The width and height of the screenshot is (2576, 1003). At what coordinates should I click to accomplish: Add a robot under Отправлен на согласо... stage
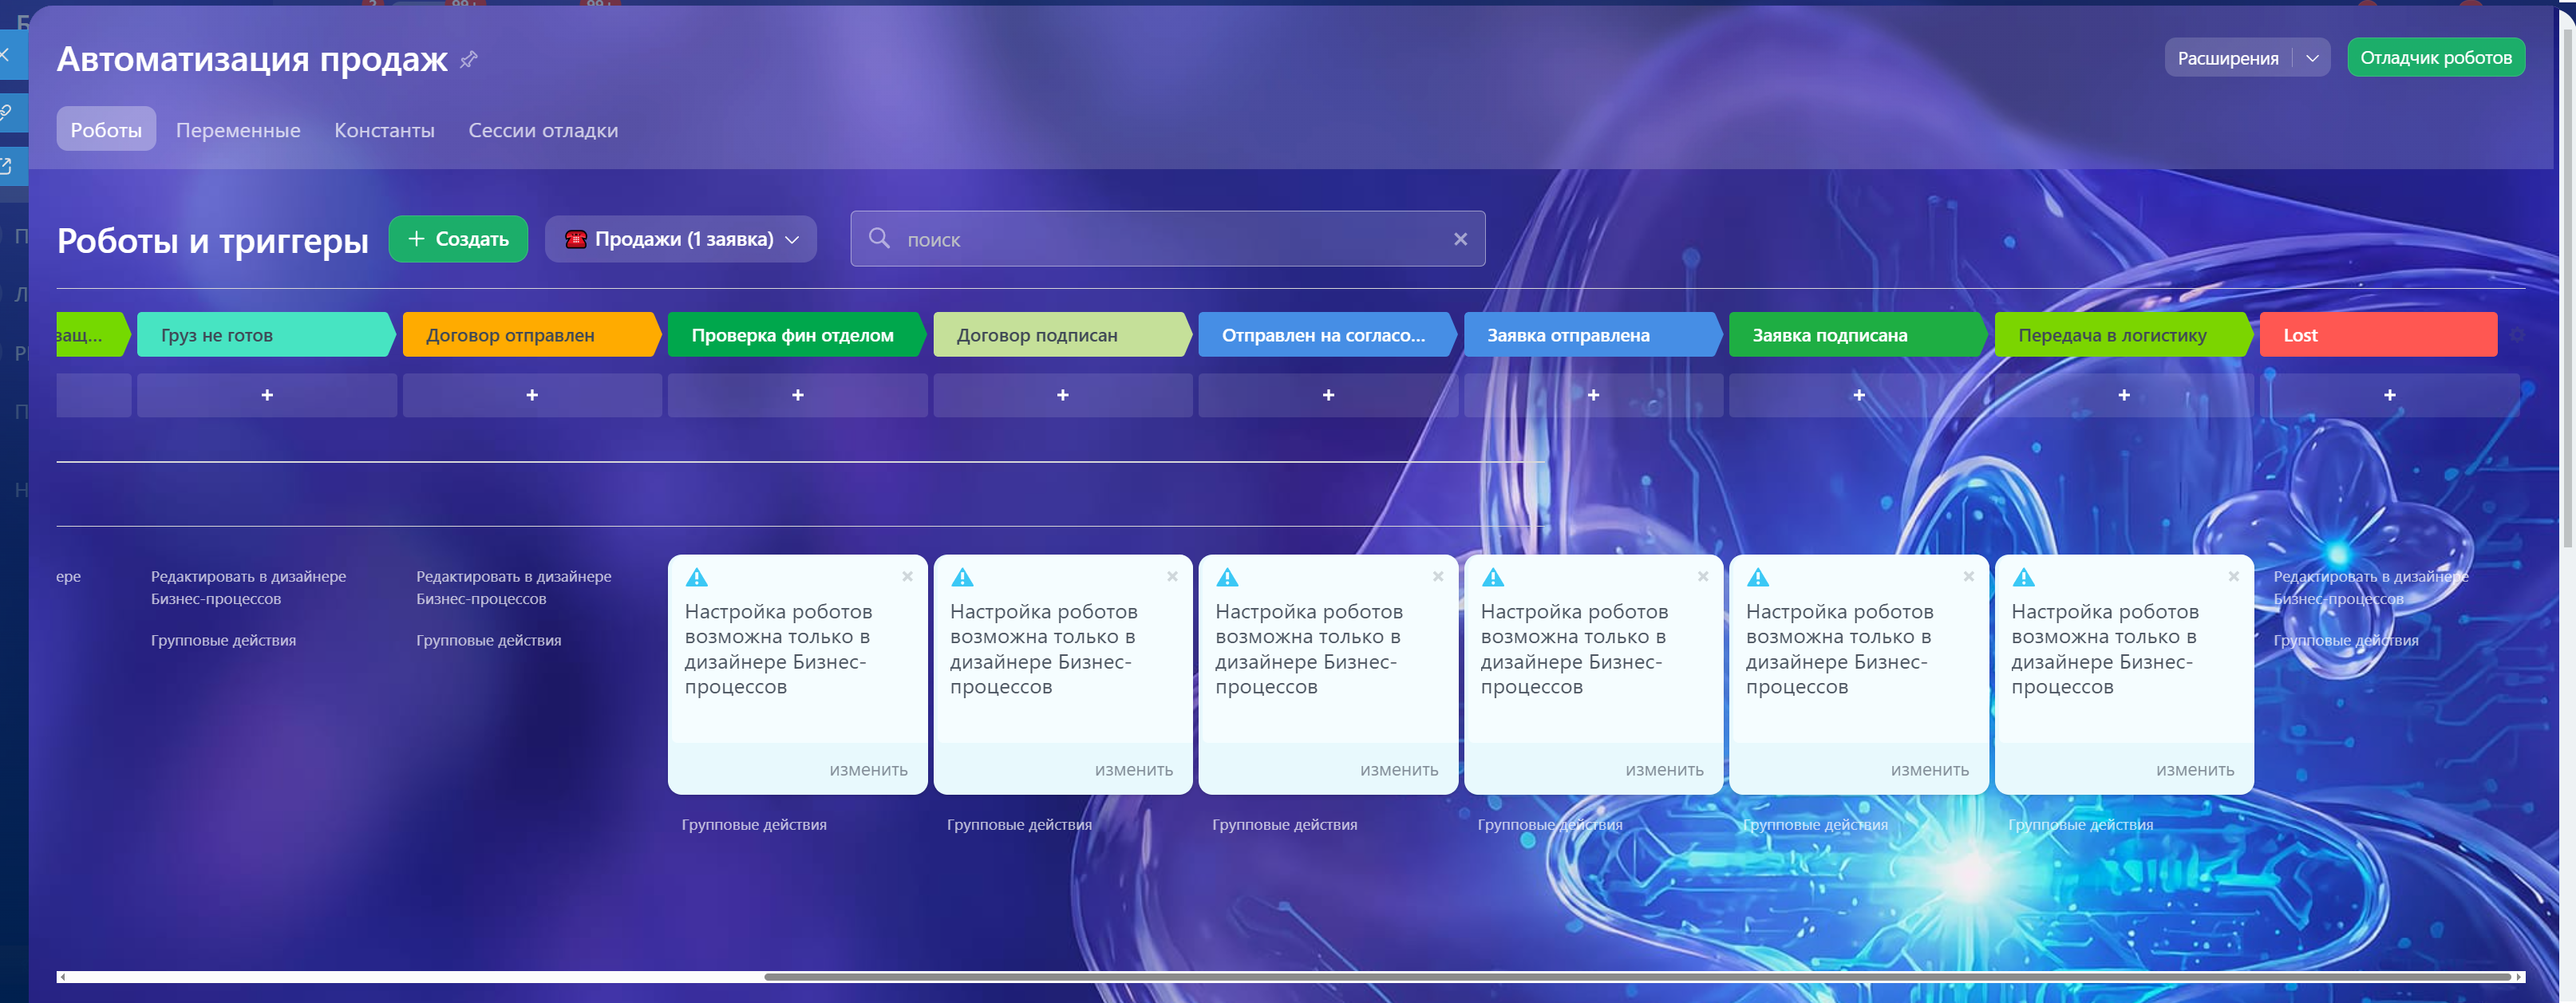1328,395
